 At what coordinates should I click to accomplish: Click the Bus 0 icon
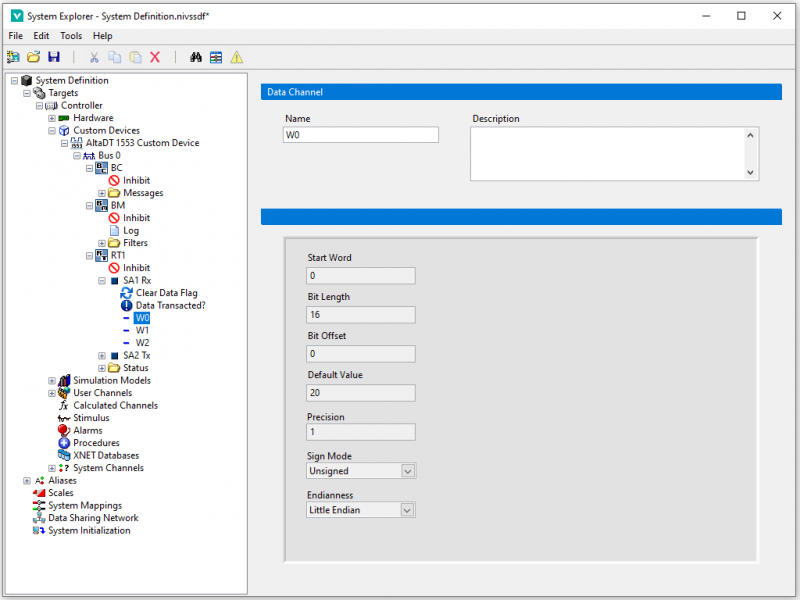[89, 156]
